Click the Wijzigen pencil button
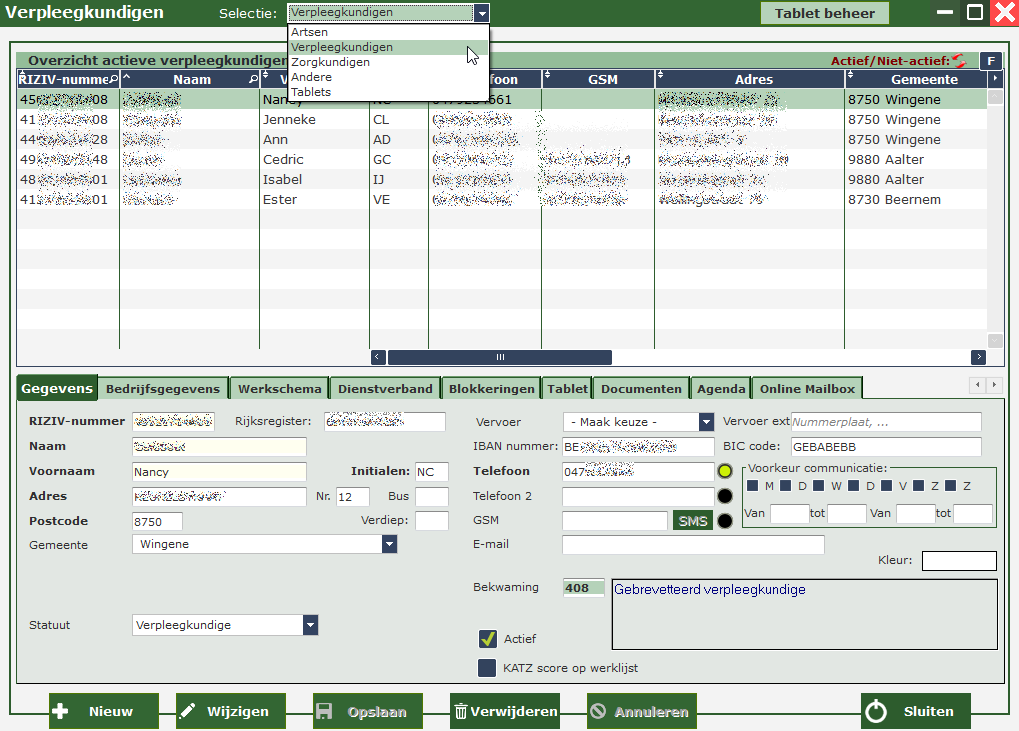The image size is (1019, 731). pos(230,711)
